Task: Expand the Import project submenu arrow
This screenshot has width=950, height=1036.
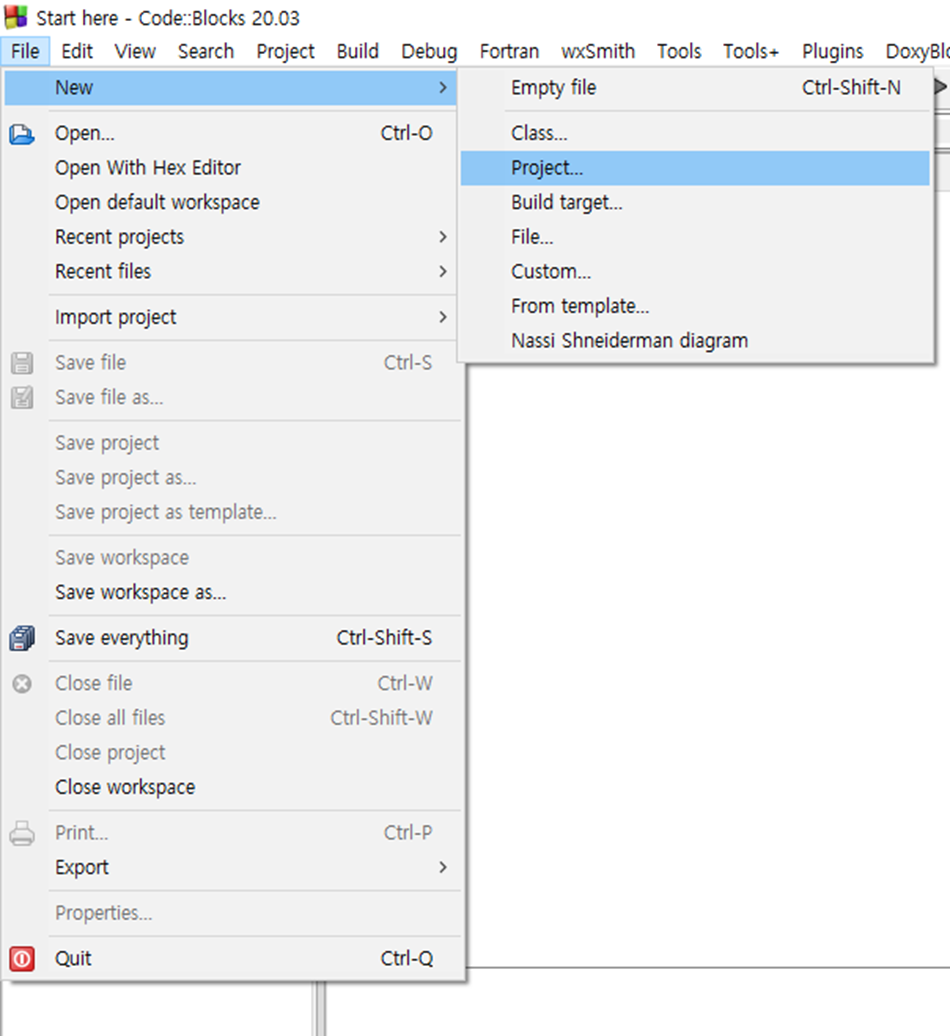Action: click(443, 317)
